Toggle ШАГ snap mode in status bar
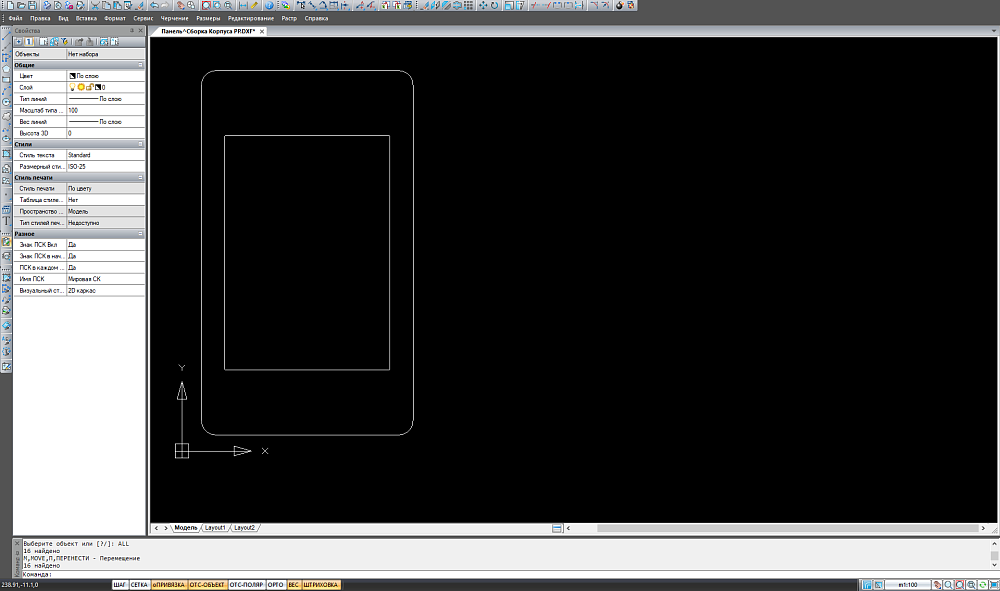This screenshot has height=591, width=1000. point(120,585)
